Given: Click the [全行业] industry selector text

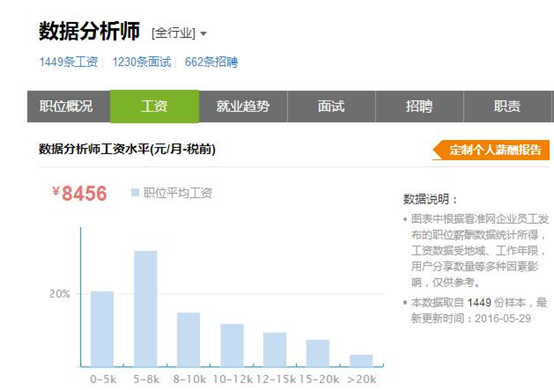Looking at the screenshot, I should 173,34.
